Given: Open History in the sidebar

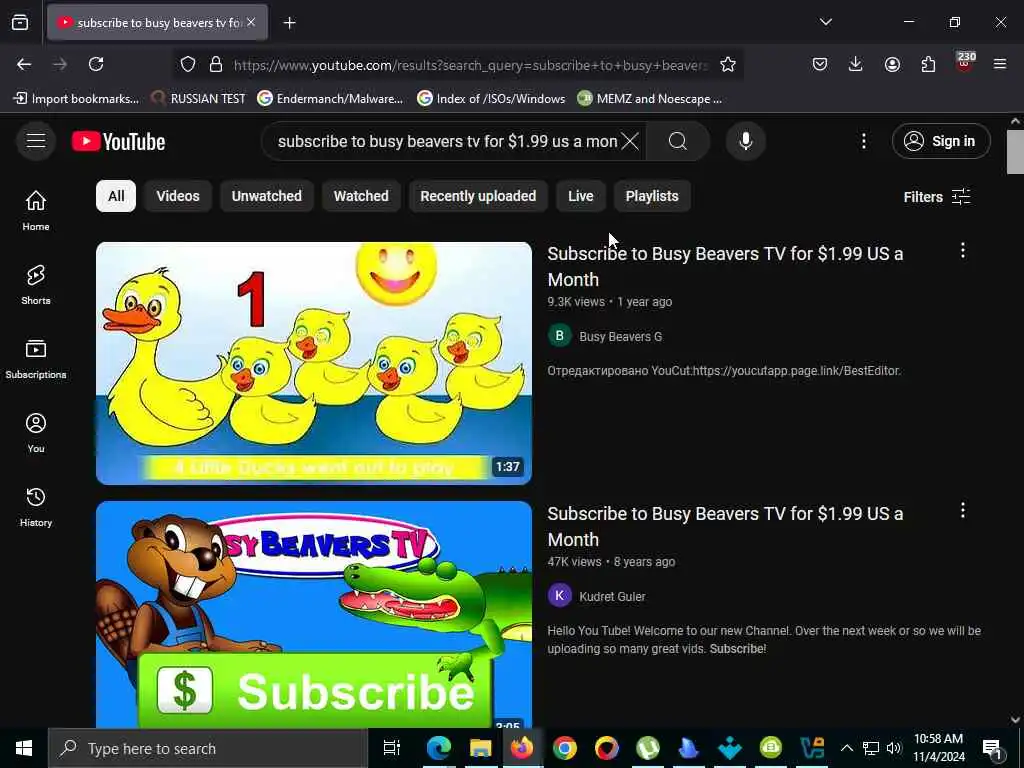Looking at the screenshot, I should click(36, 507).
